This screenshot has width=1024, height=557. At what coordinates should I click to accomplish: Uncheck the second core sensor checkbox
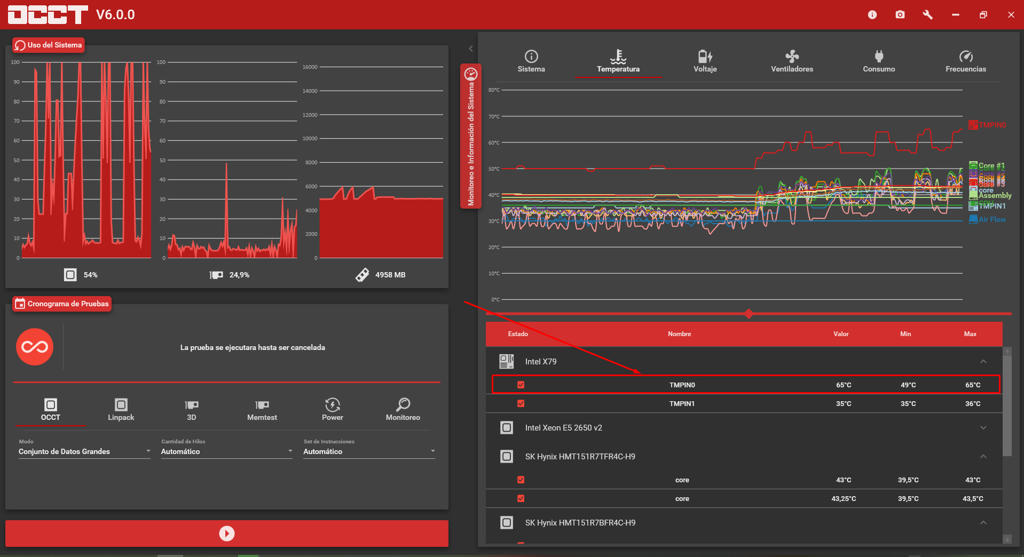coord(520,498)
